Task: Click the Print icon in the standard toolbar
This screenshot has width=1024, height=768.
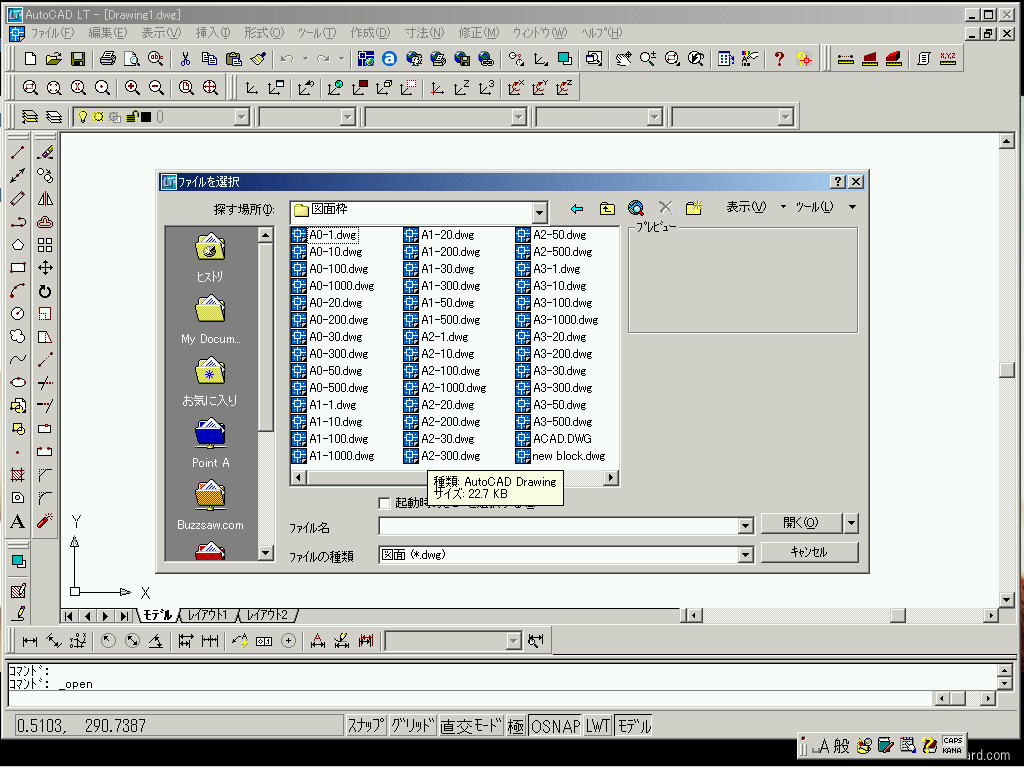Action: coord(108,59)
